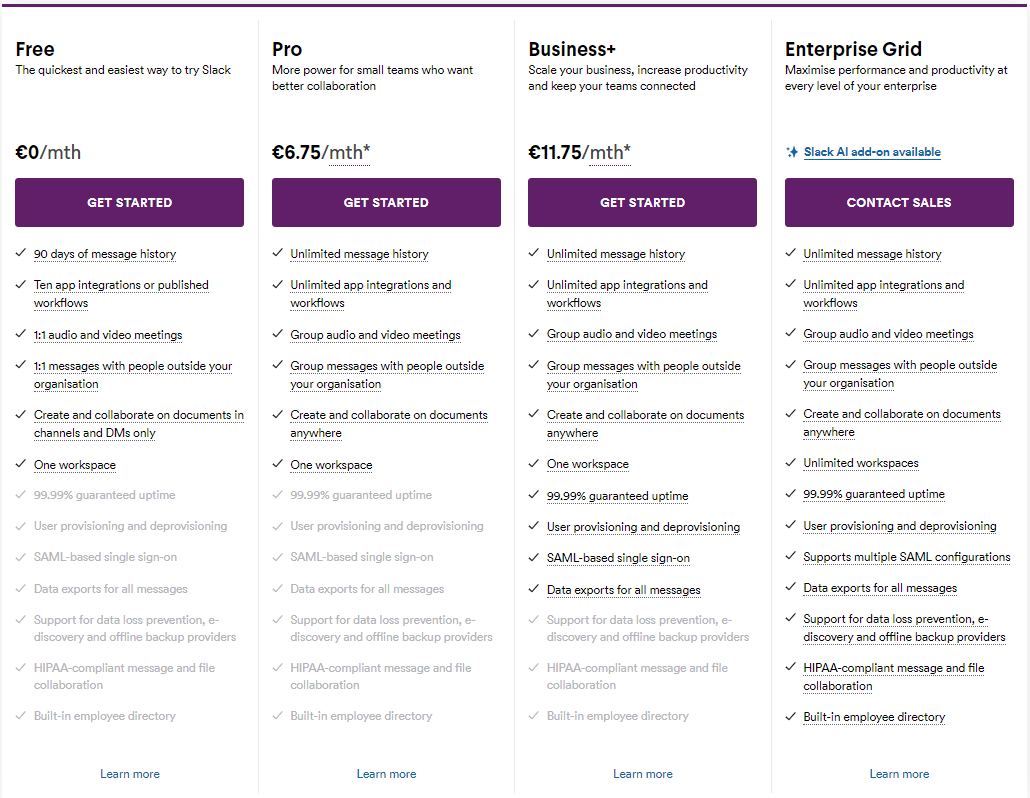The width and height of the screenshot is (1030, 798).
Task: Click Business+ Data exports for all messages
Action: click(x=623, y=590)
